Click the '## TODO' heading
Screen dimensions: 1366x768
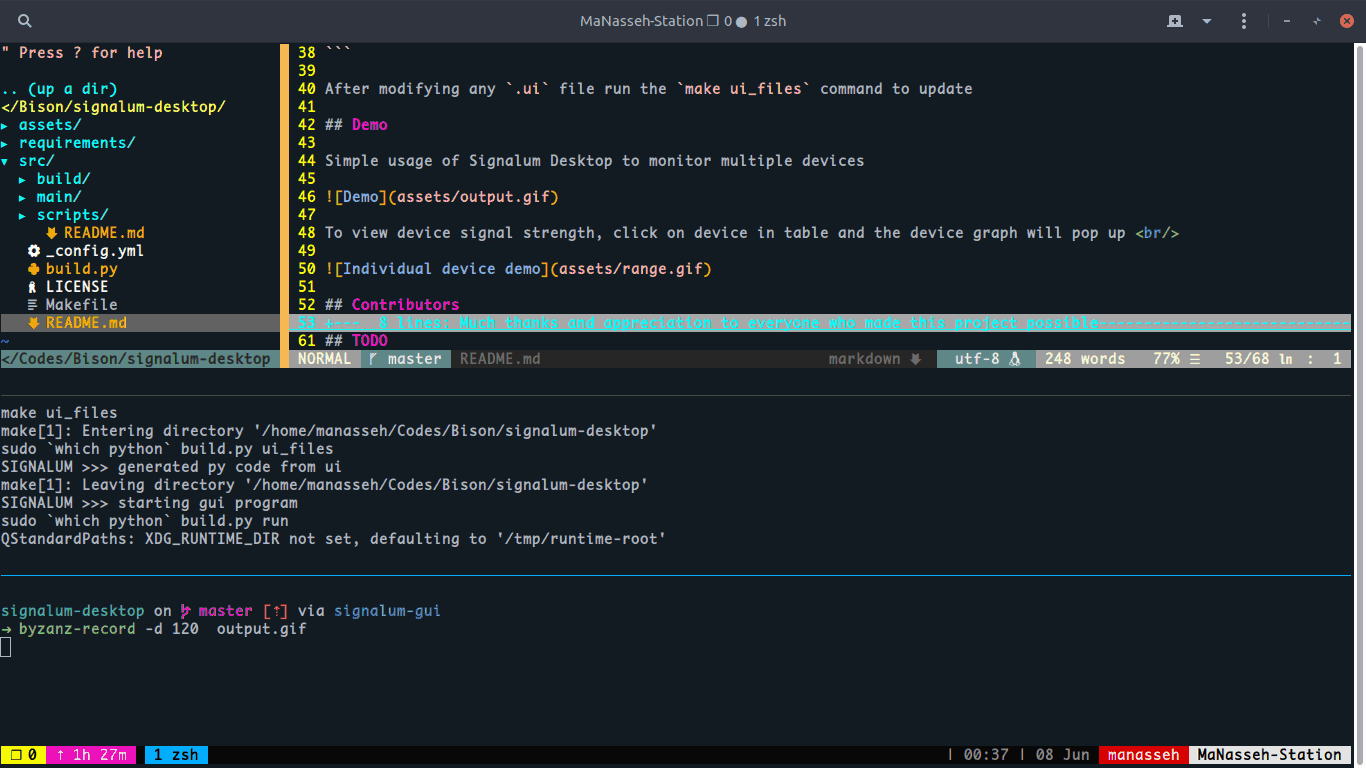(x=356, y=341)
